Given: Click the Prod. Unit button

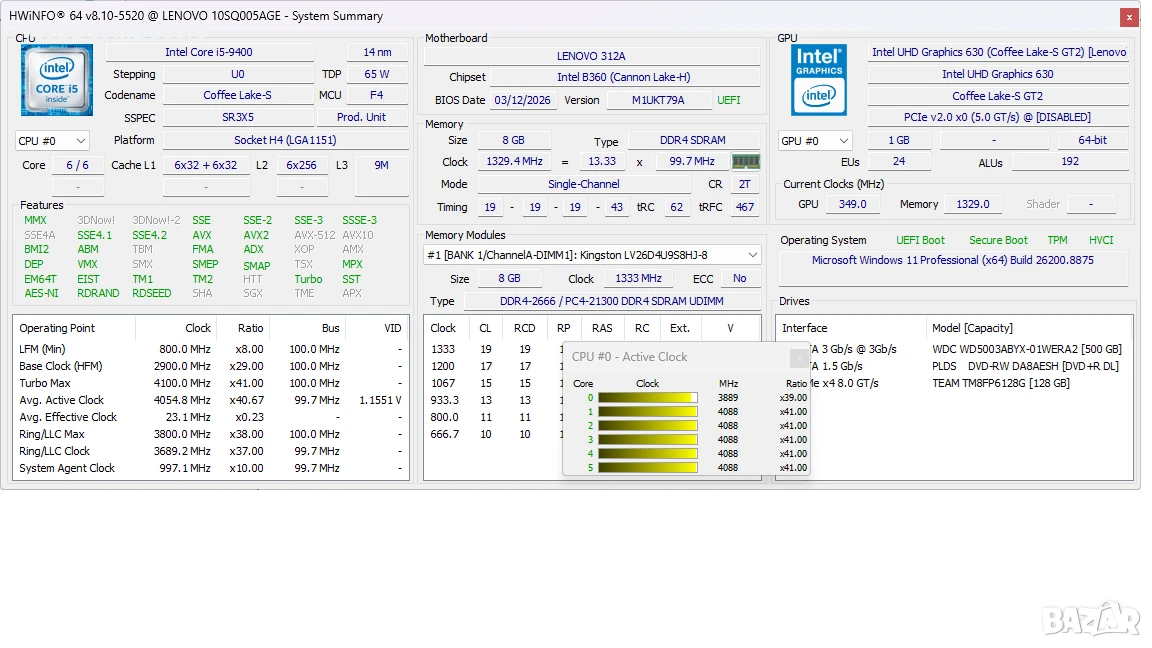Looking at the screenshot, I should 361,118.
